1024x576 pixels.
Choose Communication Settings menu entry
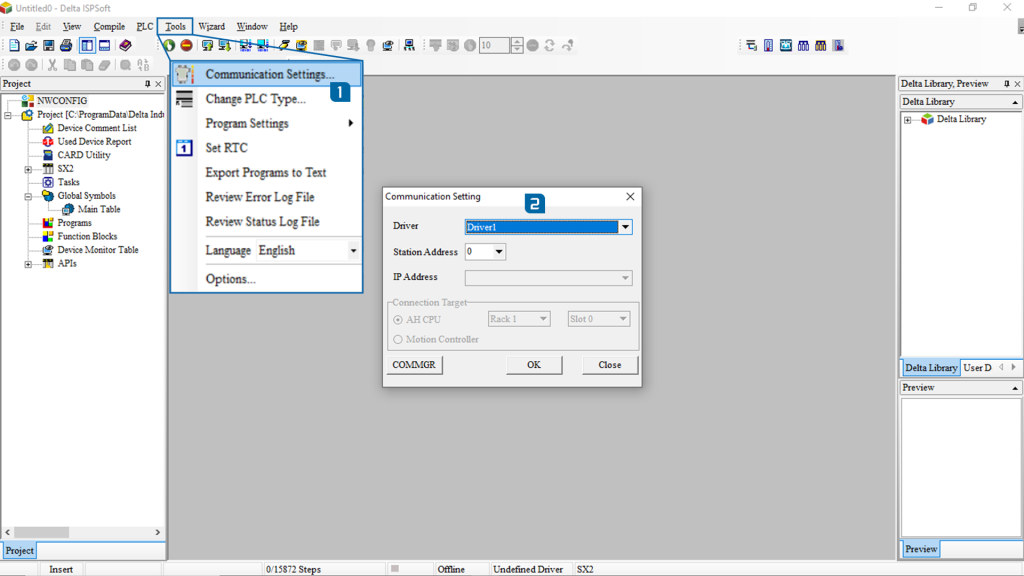click(267, 74)
